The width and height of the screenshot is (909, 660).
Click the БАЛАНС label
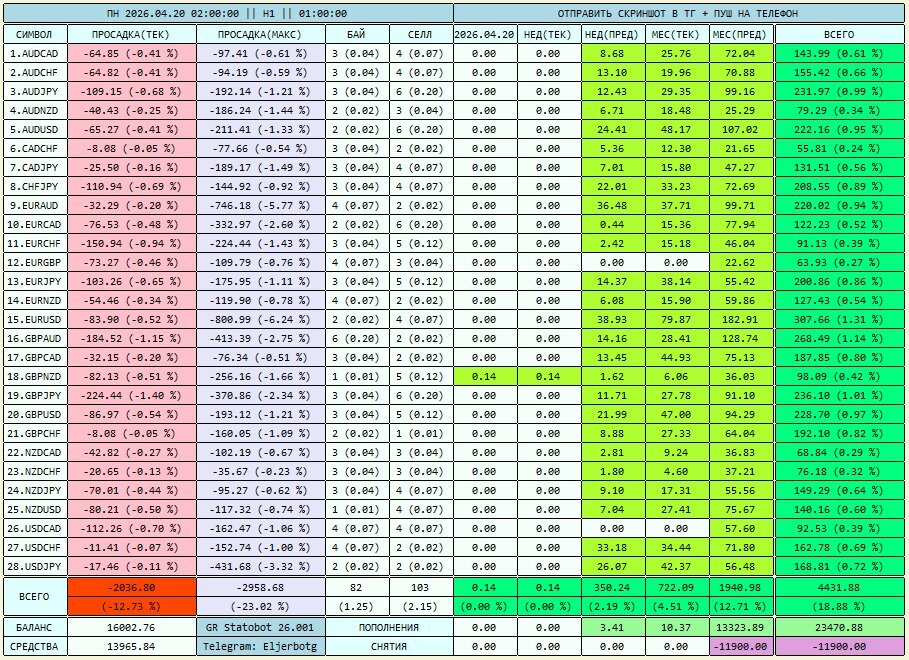[x=35, y=628]
